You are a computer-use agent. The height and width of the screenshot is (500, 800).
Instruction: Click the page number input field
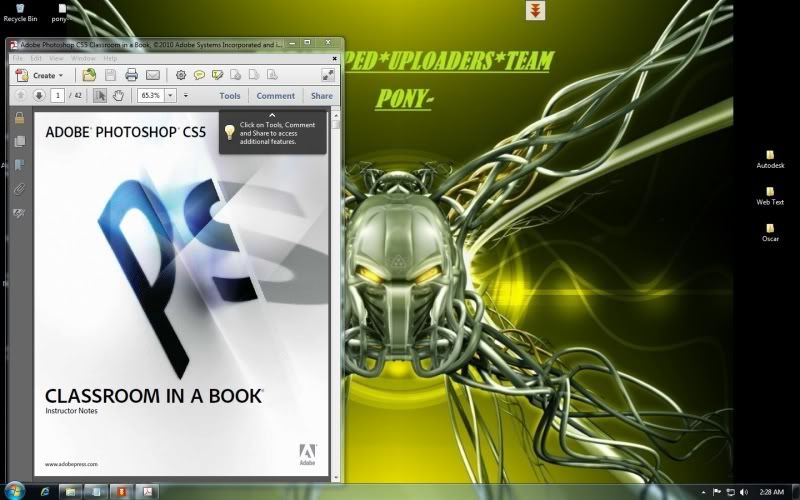pyautogui.click(x=58, y=95)
